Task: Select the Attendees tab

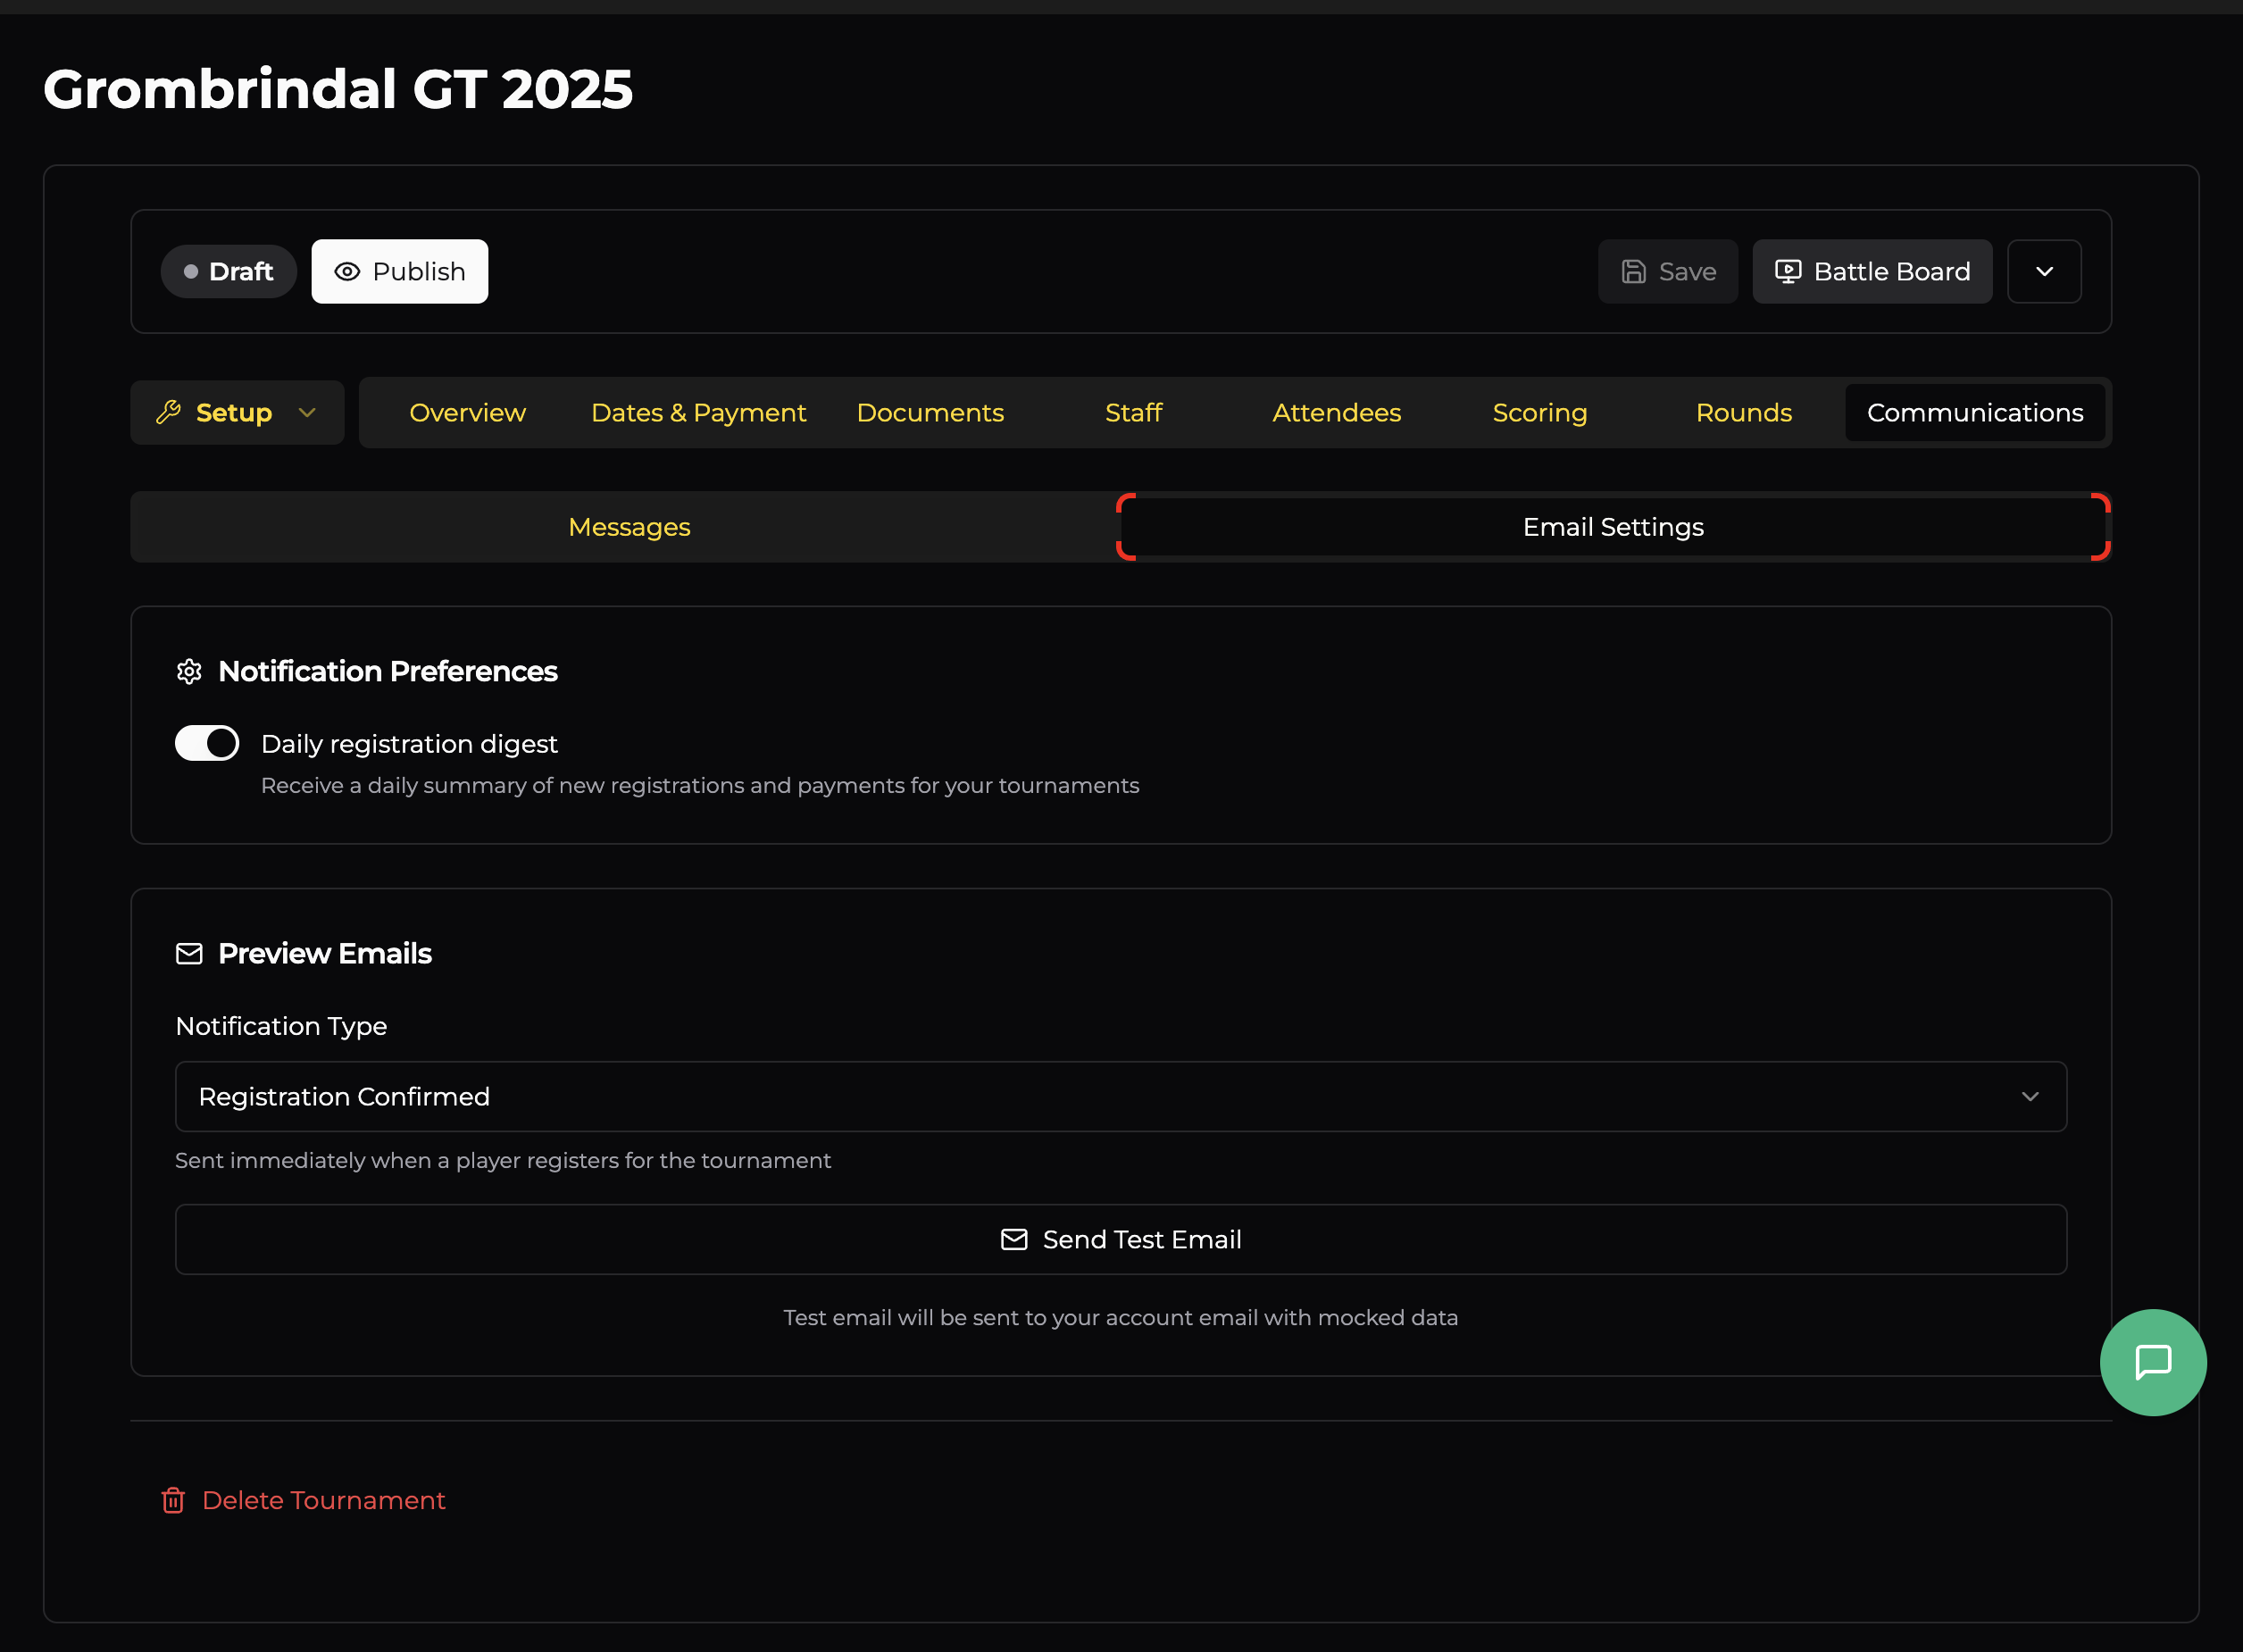Action: pos(1336,412)
